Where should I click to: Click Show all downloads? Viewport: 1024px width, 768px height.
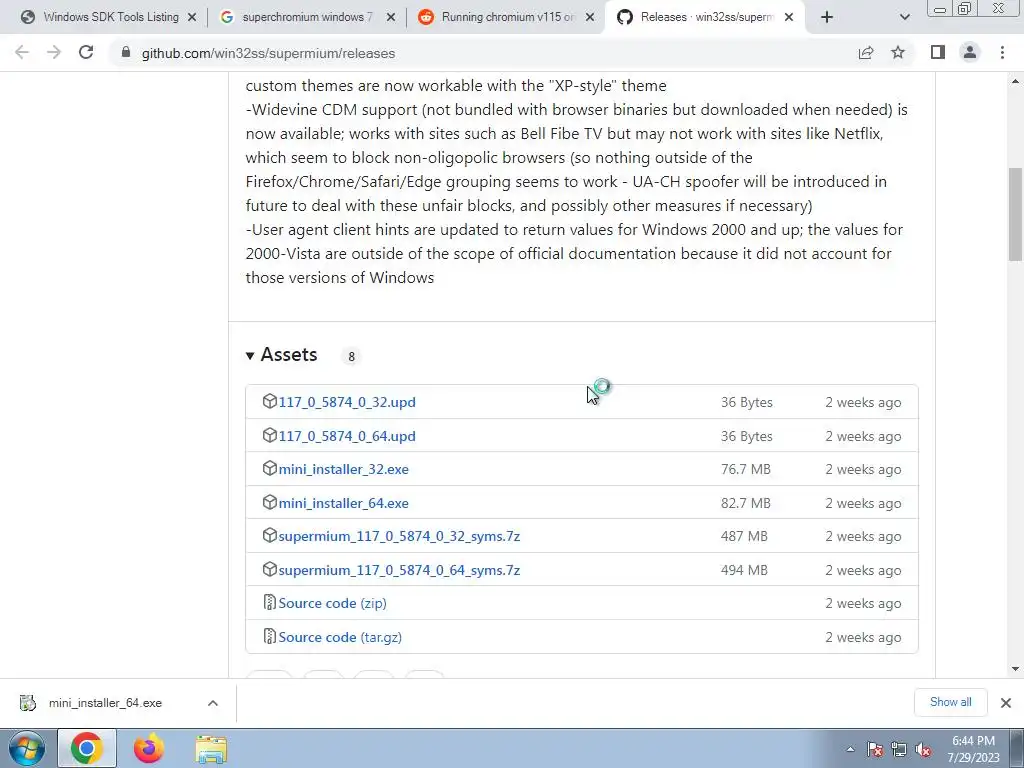(x=950, y=702)
